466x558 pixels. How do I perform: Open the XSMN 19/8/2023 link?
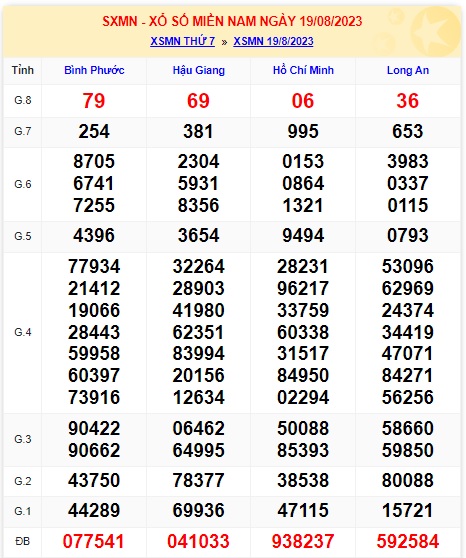pyautogui.click(x=273, y=41)
